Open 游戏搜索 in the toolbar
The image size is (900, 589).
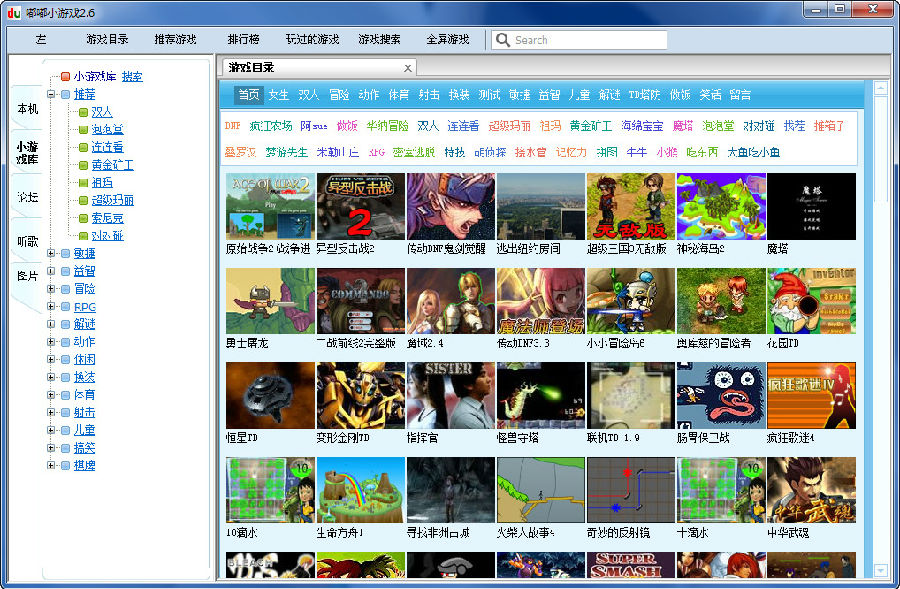[x=379, y=40]
